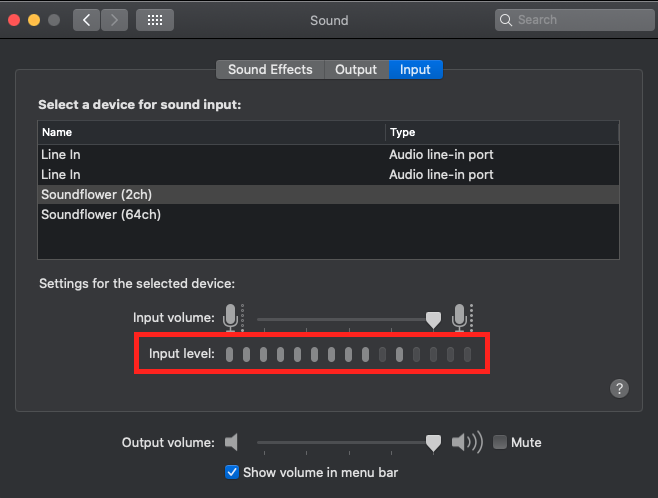
Task: Focus the Search field
Action: tap(574, 20)
